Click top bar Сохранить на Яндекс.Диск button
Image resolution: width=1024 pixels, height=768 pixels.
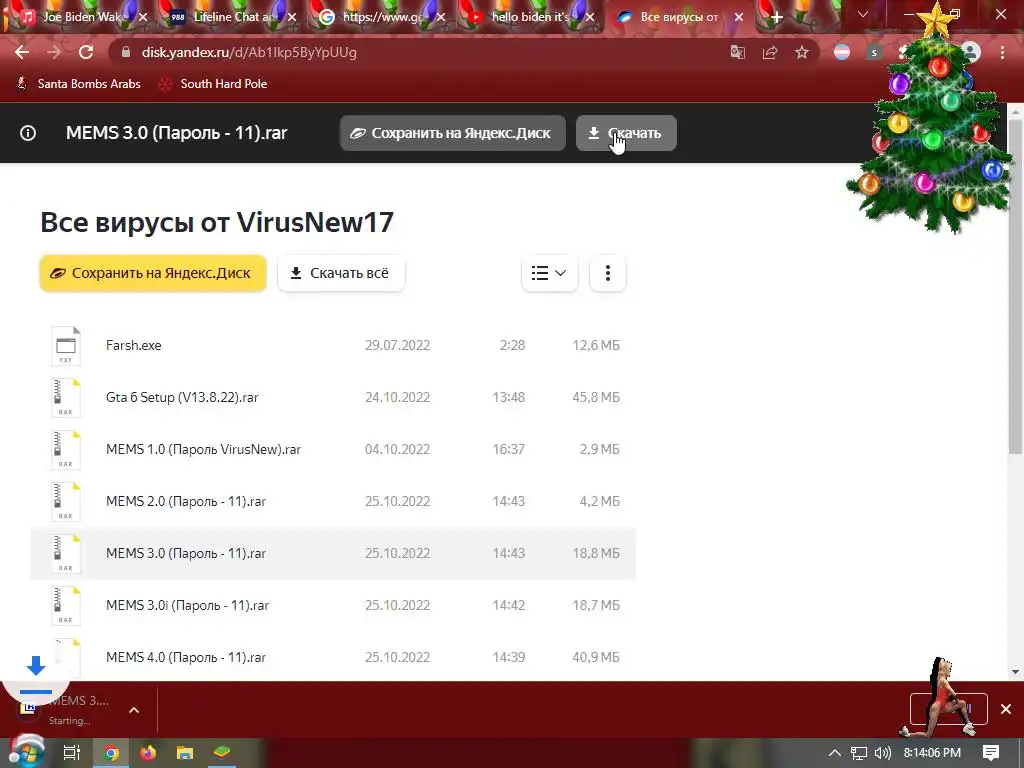pyautogui.click(x=453, y=133)
